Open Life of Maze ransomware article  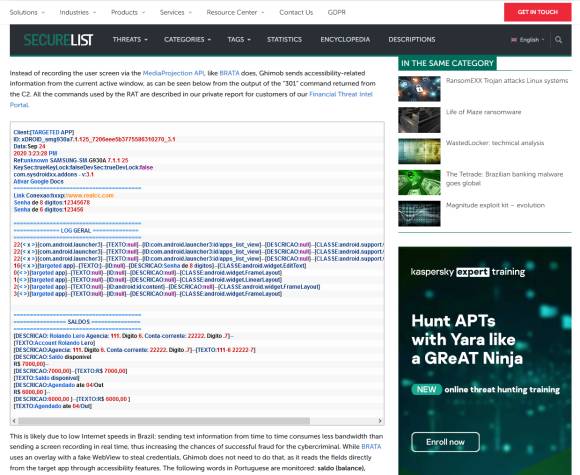pos(483,112)
